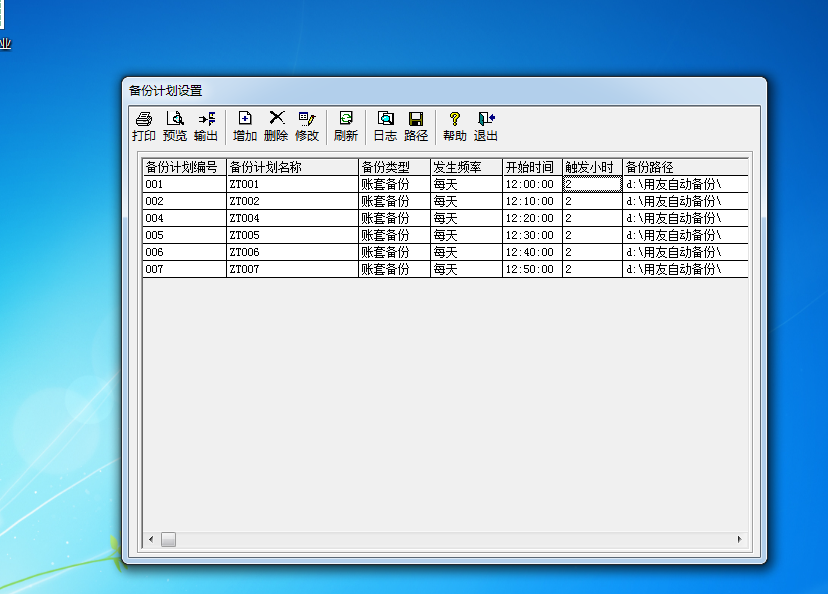828x594 pixels.
Task: Click the 备份路径 column header
Action: point(685,167)
